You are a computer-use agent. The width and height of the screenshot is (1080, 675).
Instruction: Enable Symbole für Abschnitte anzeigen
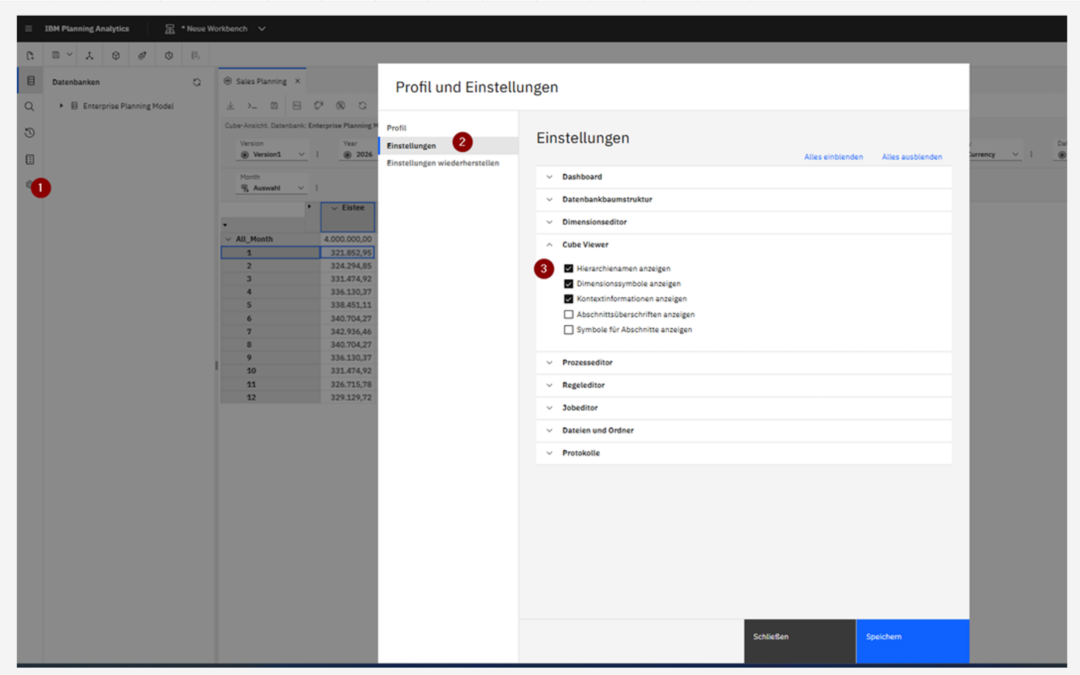point(568,330)
